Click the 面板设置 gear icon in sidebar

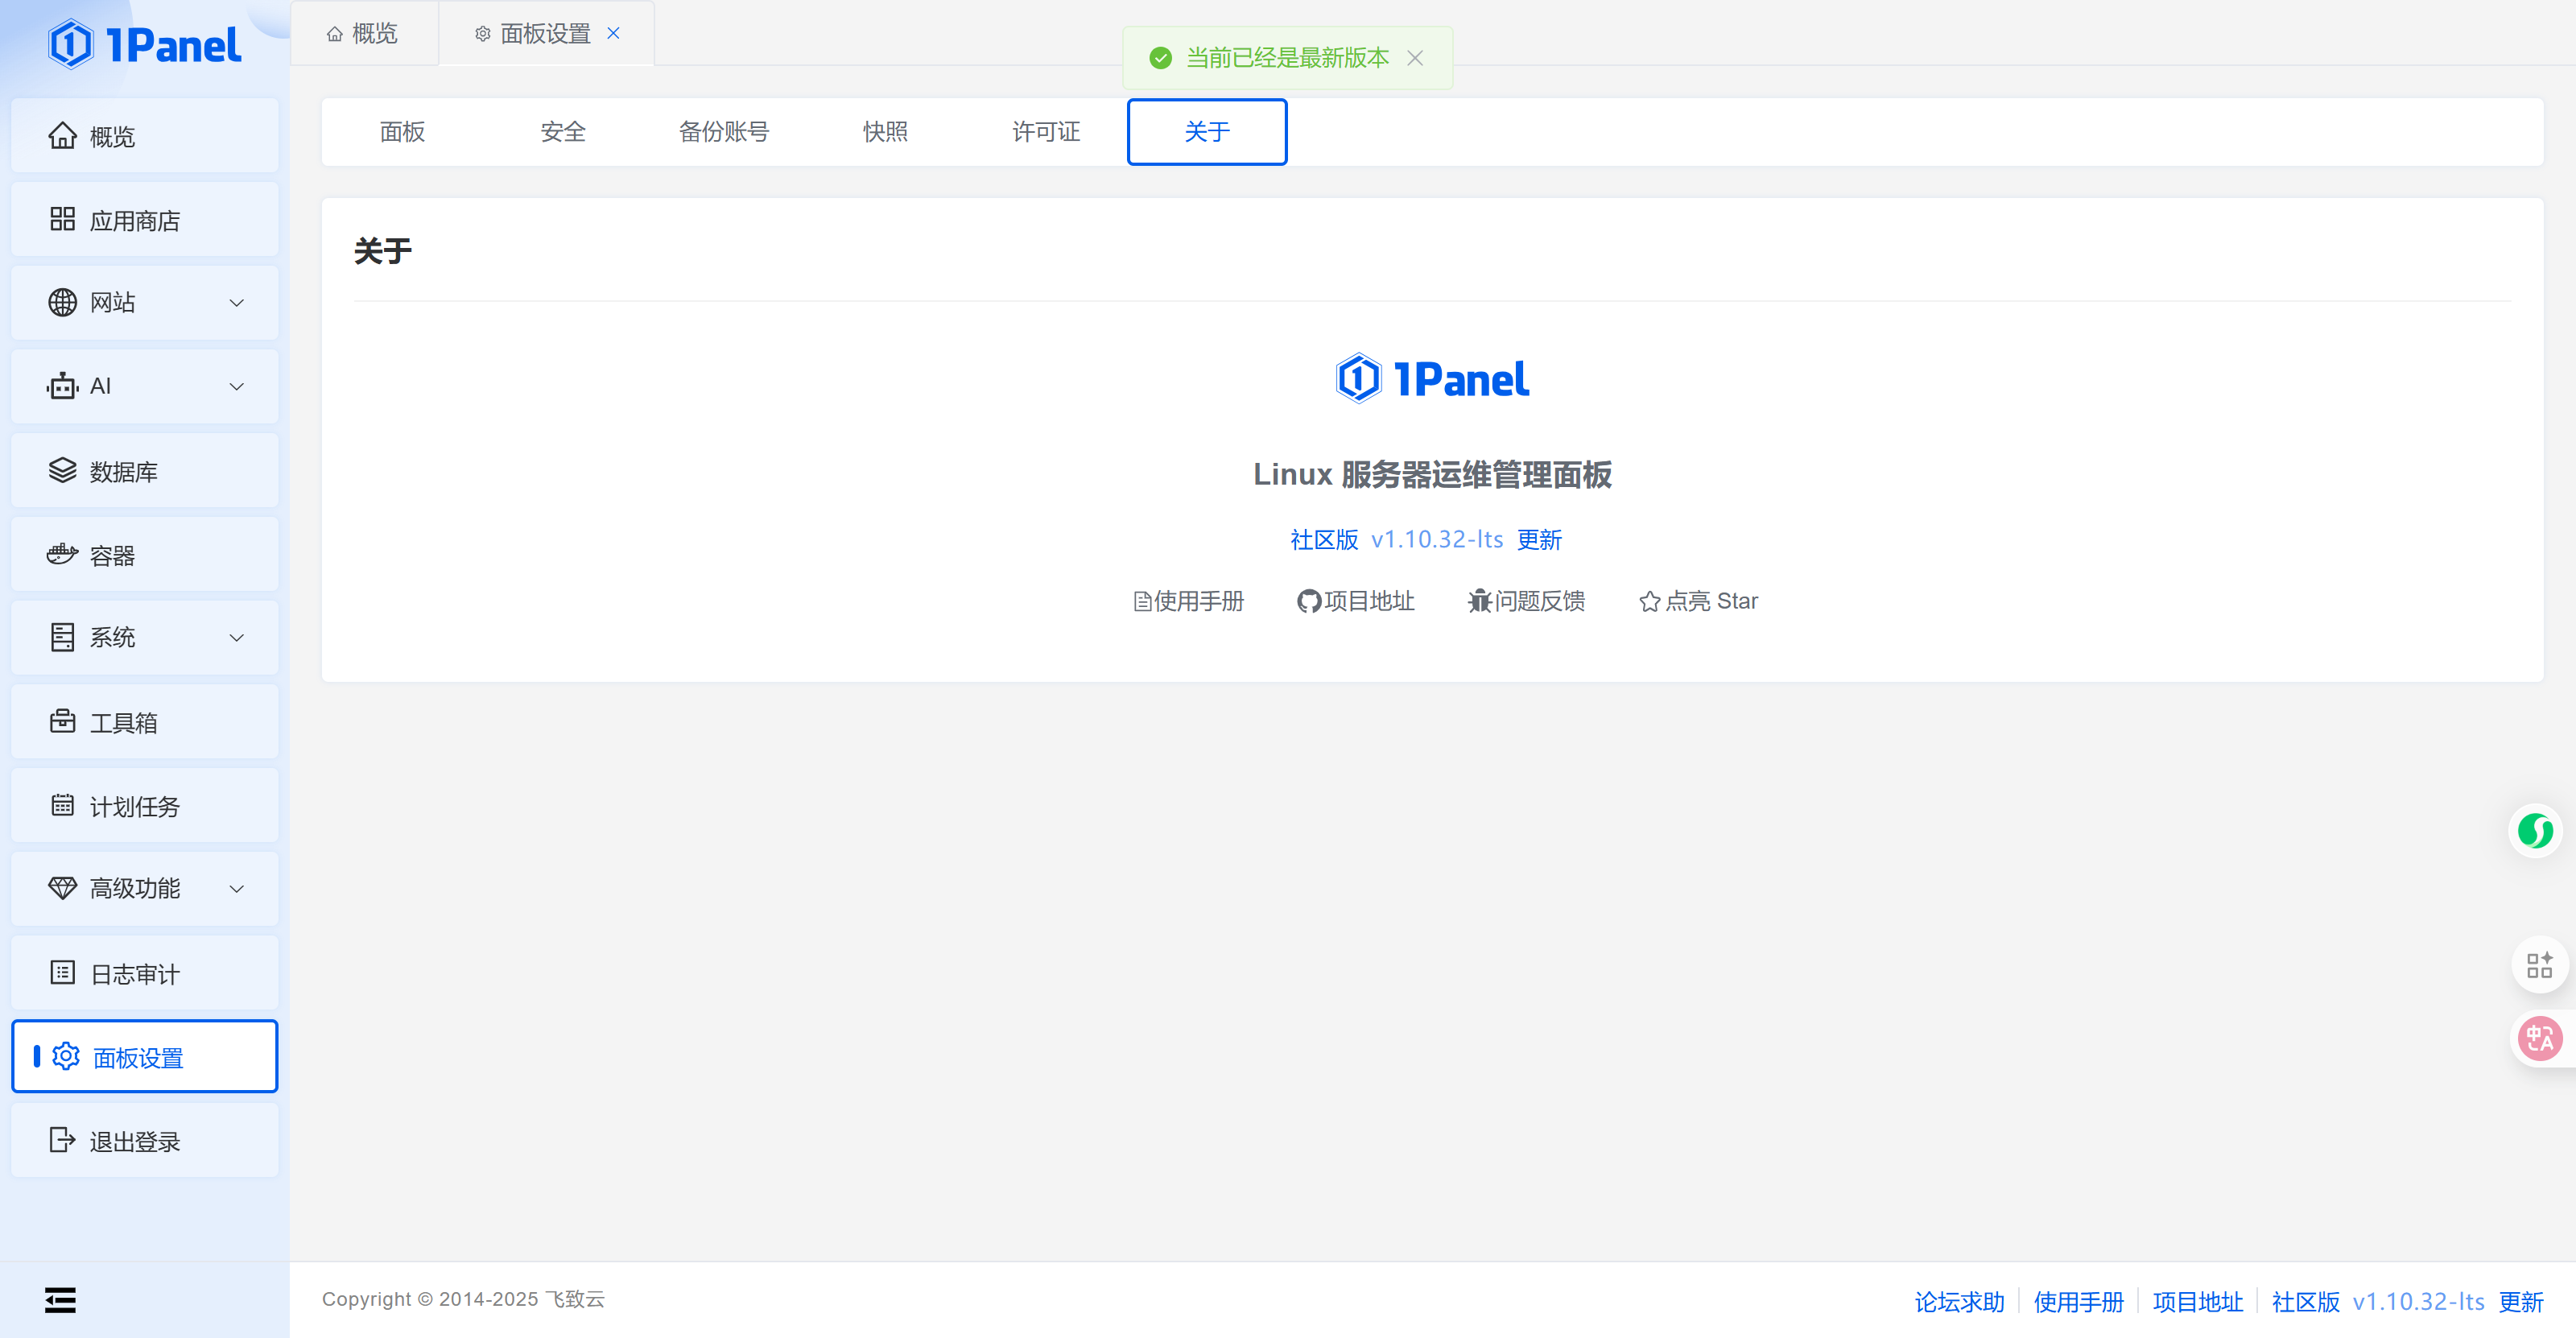click(x=66, y=1056)
